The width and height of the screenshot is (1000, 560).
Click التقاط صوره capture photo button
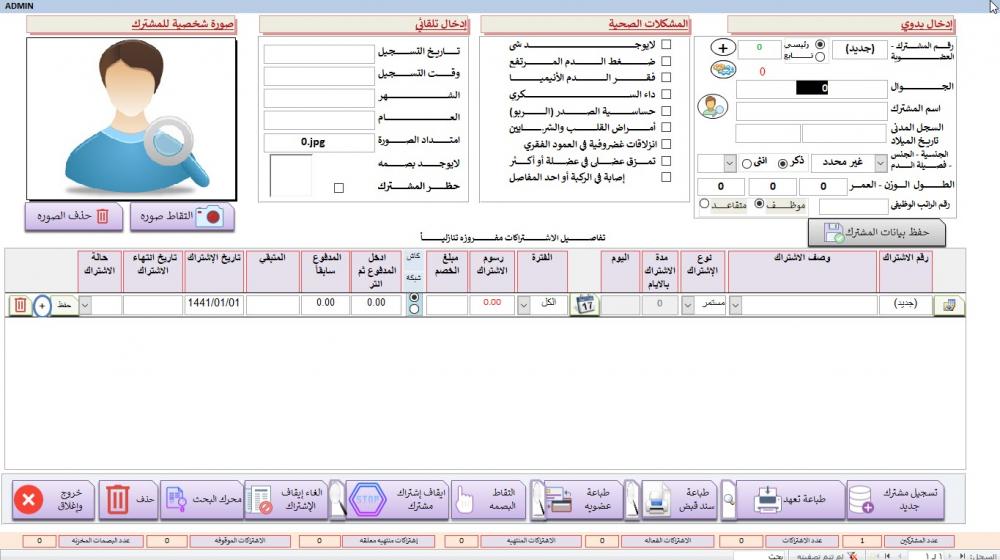(182, 217)
